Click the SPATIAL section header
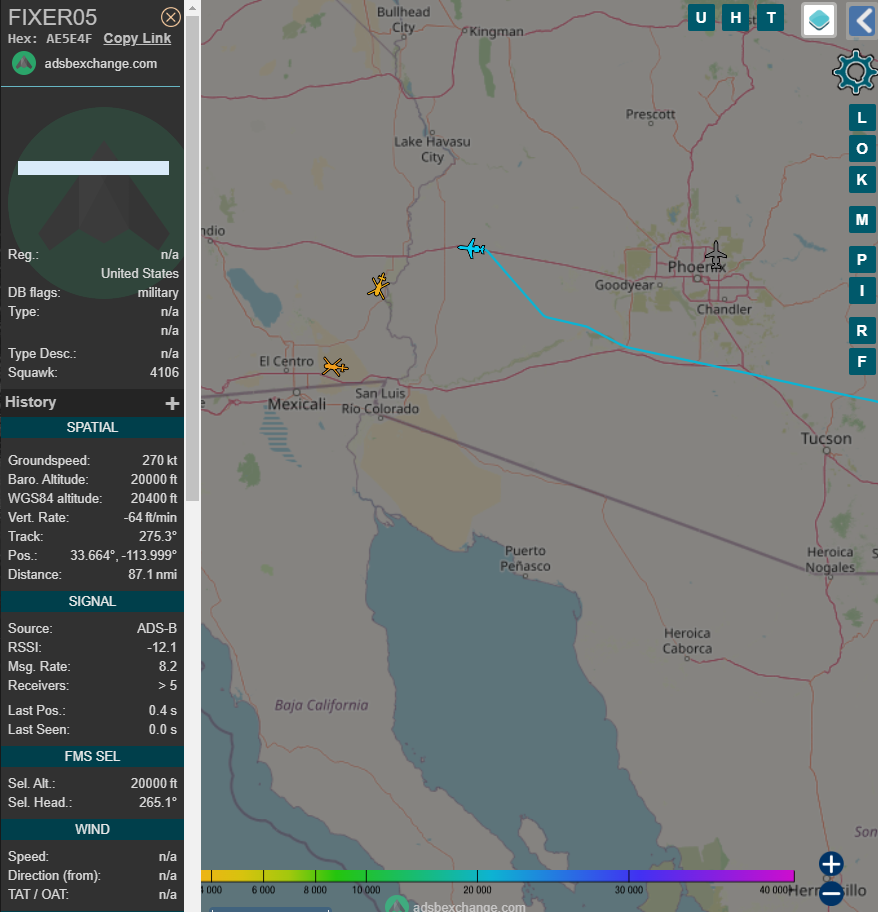 92,428
